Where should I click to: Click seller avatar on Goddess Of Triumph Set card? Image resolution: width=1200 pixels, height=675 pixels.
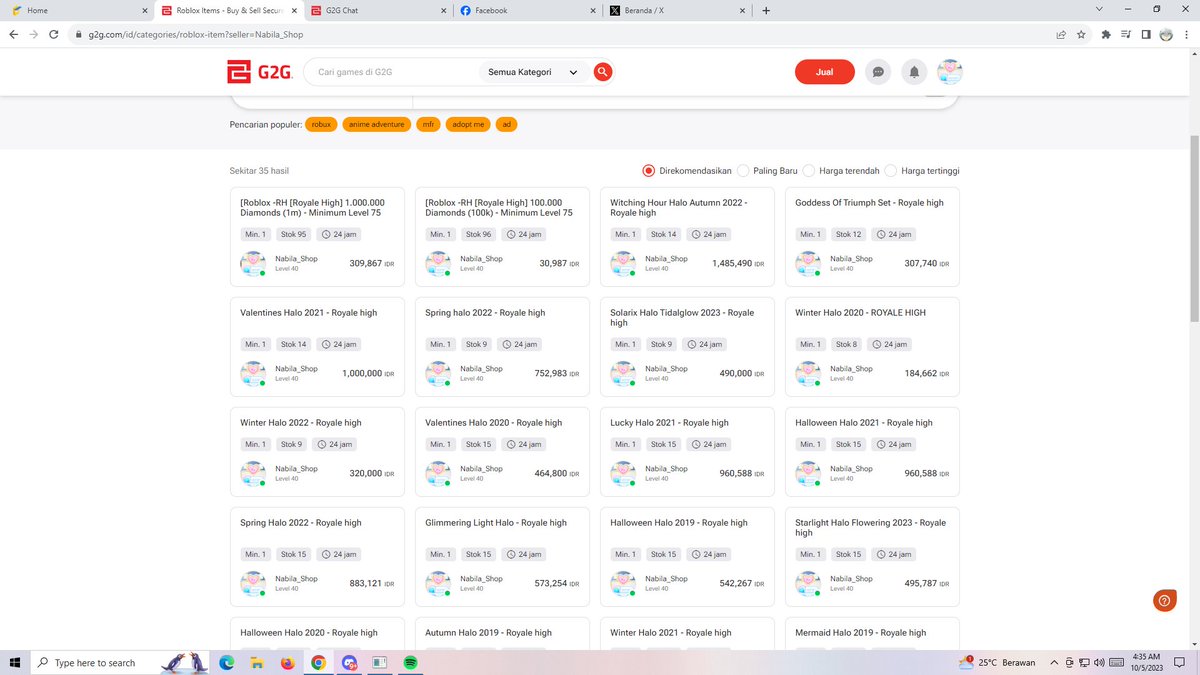point(807,264)
